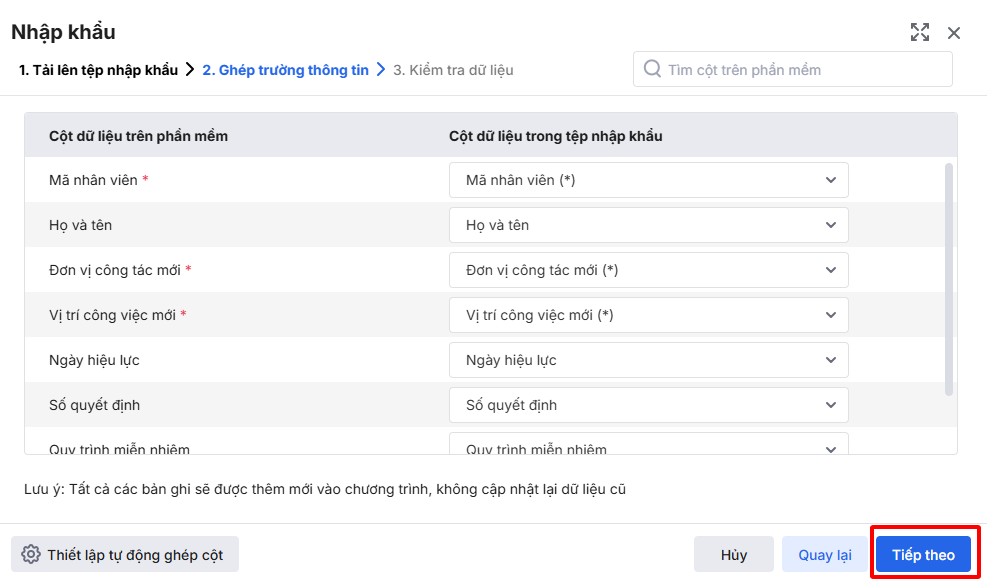Click the expand fullscreen icon
The width and height of the screenshot is (987, 583).
tap(920, 32)
